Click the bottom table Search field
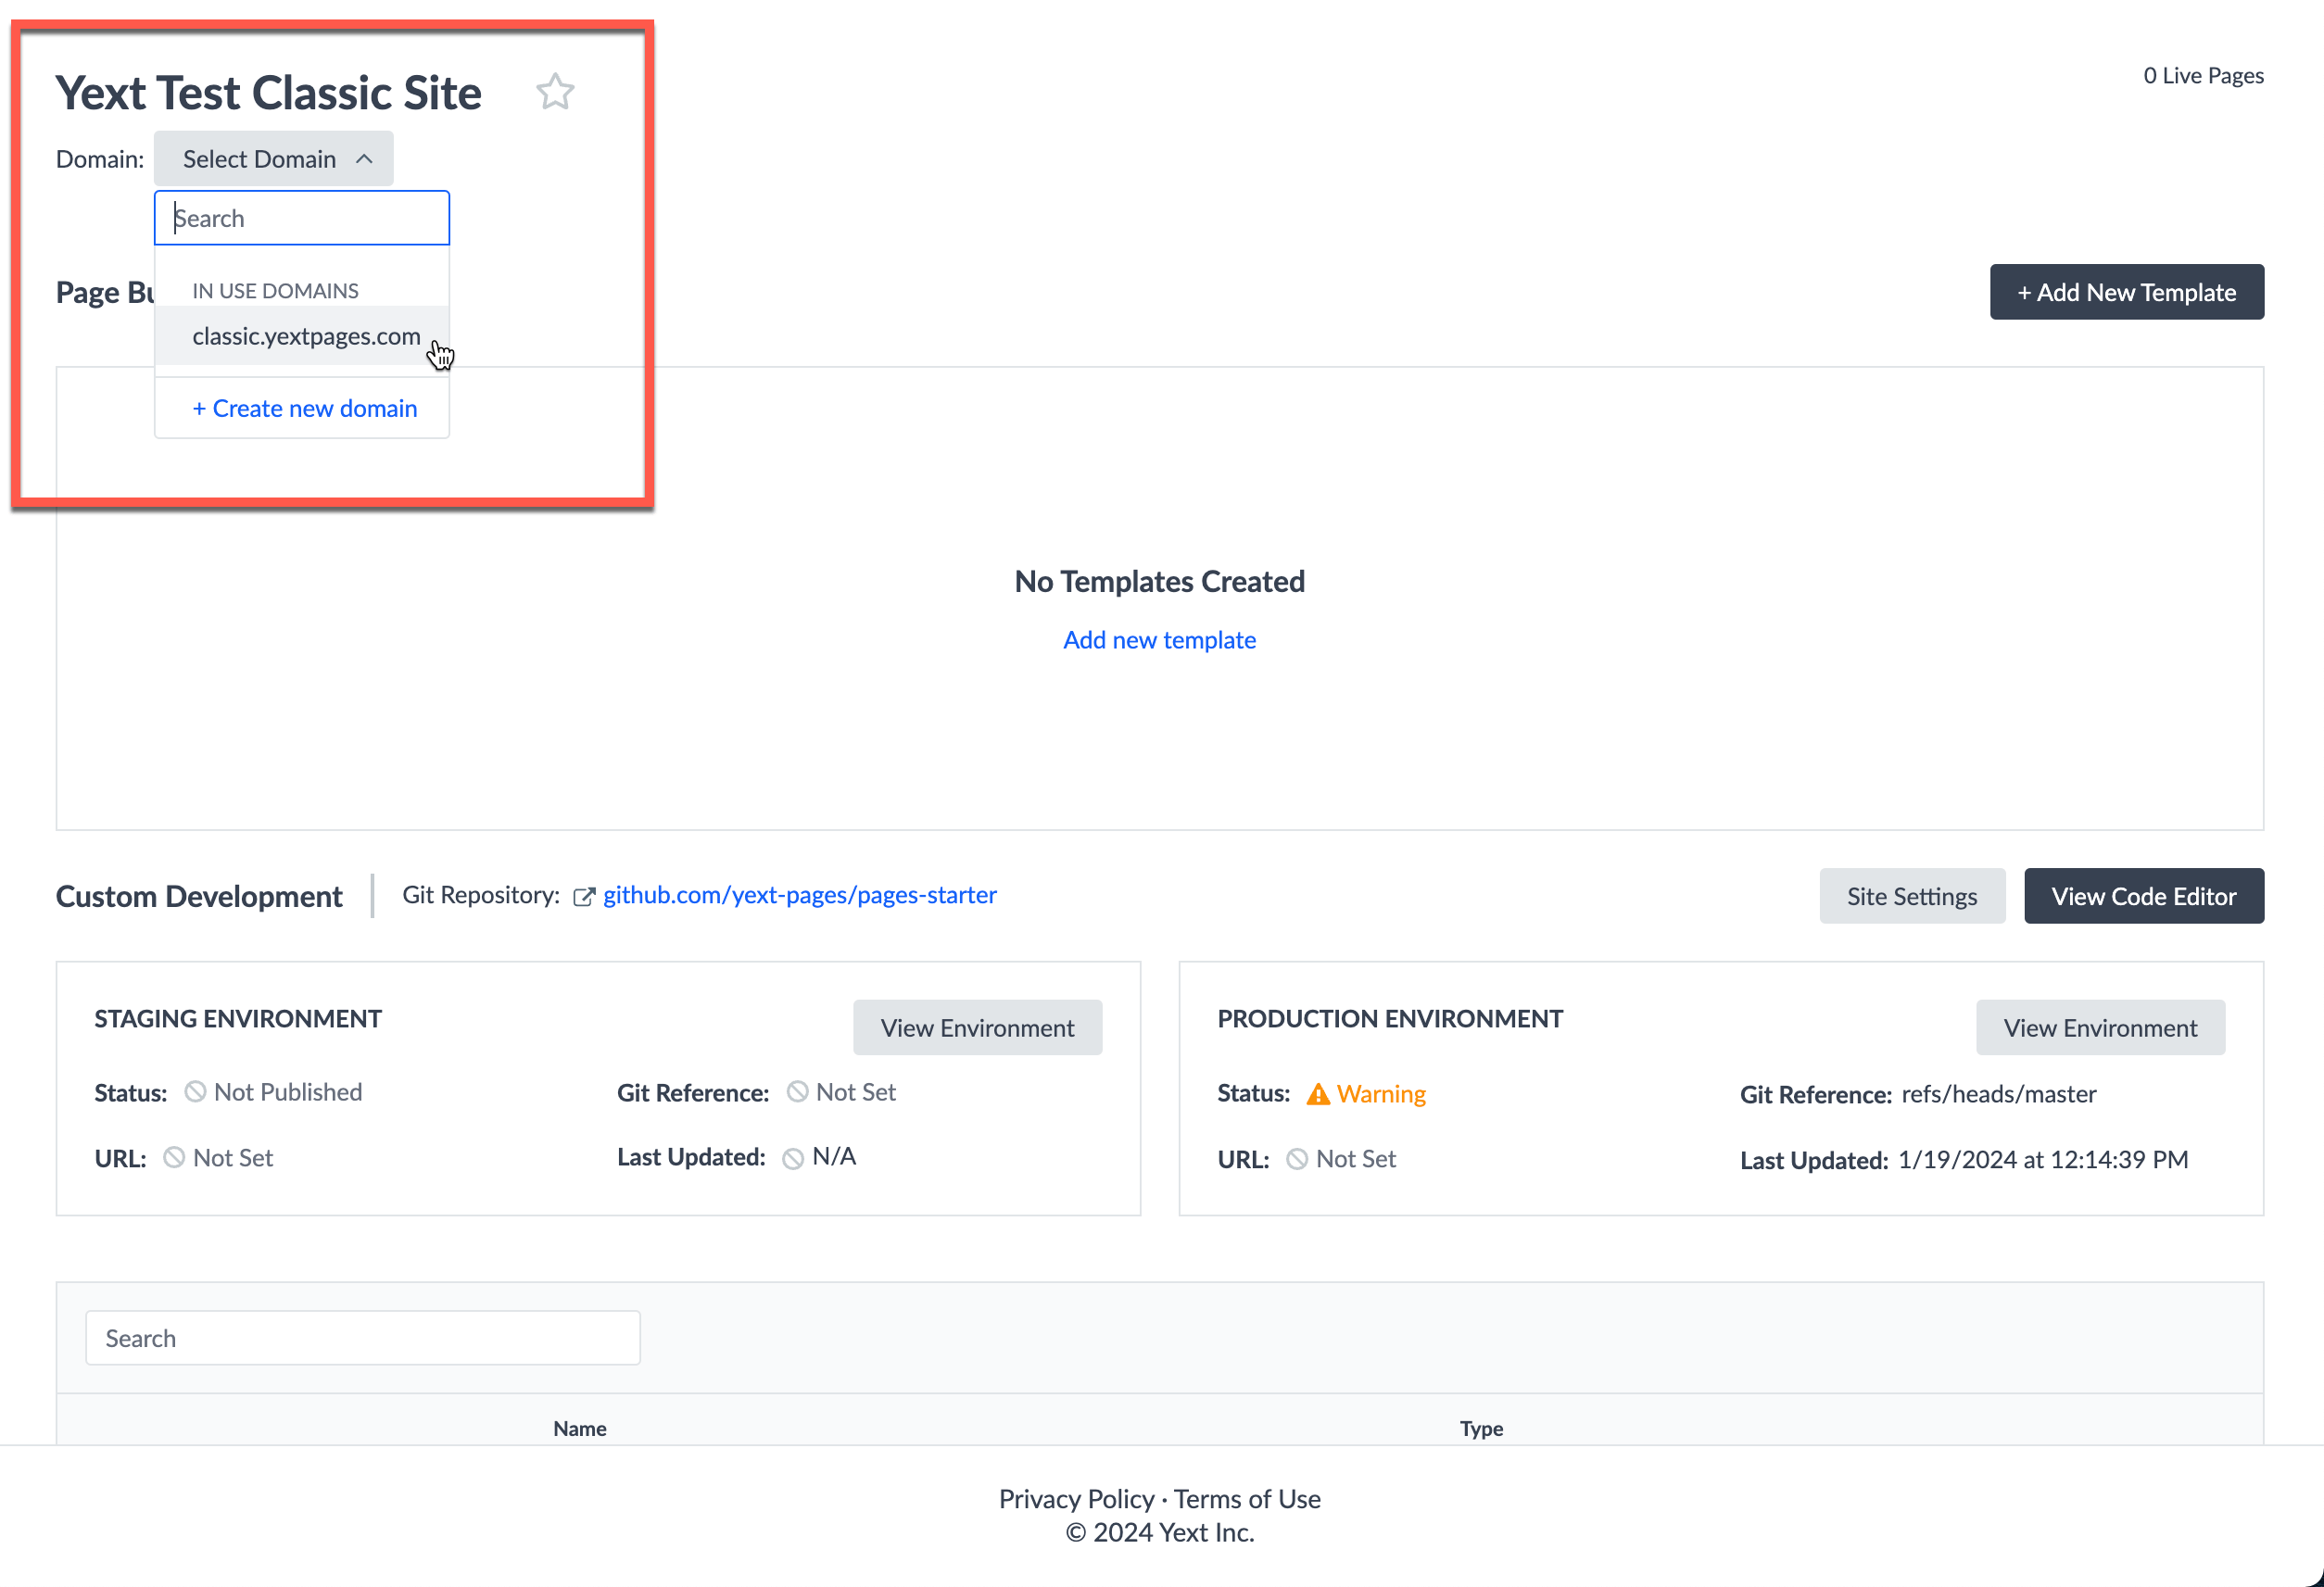This screenshot has width=2324, height=1587. tap(363, 1338)
